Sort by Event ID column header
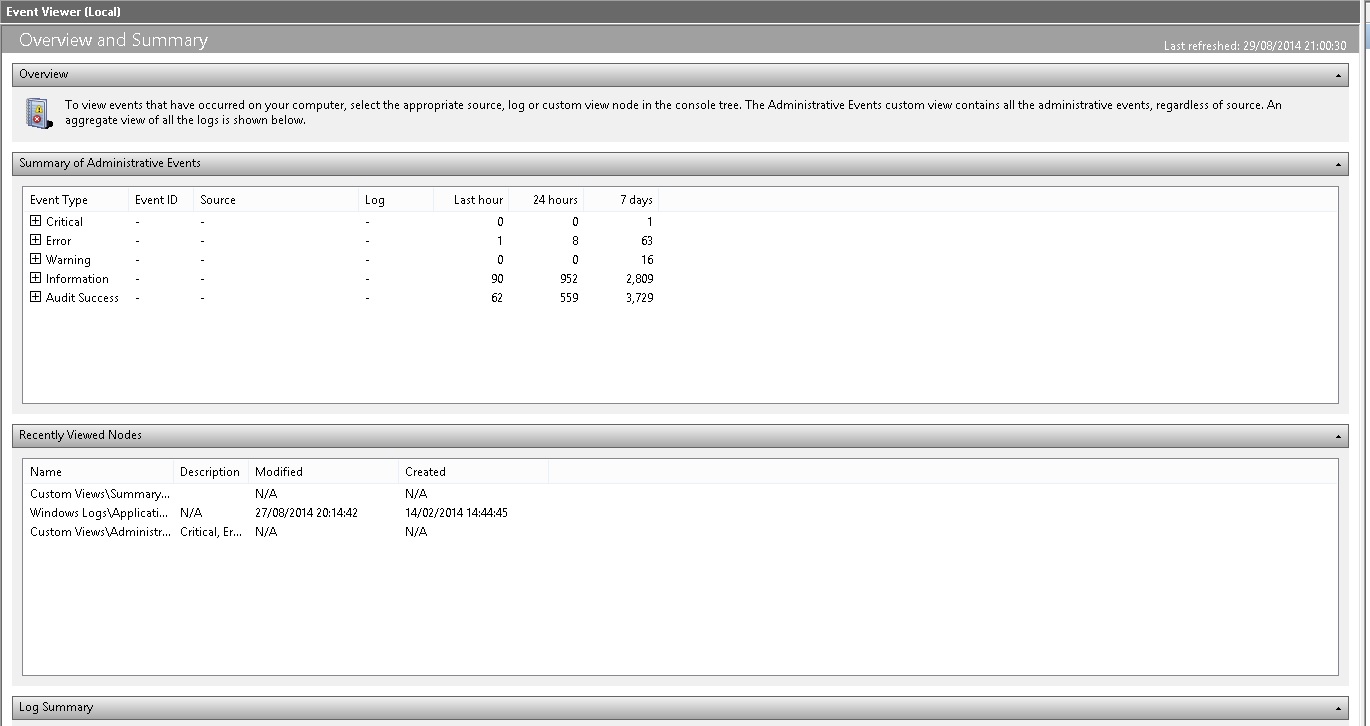1370x726 pixels. point(161,200)
